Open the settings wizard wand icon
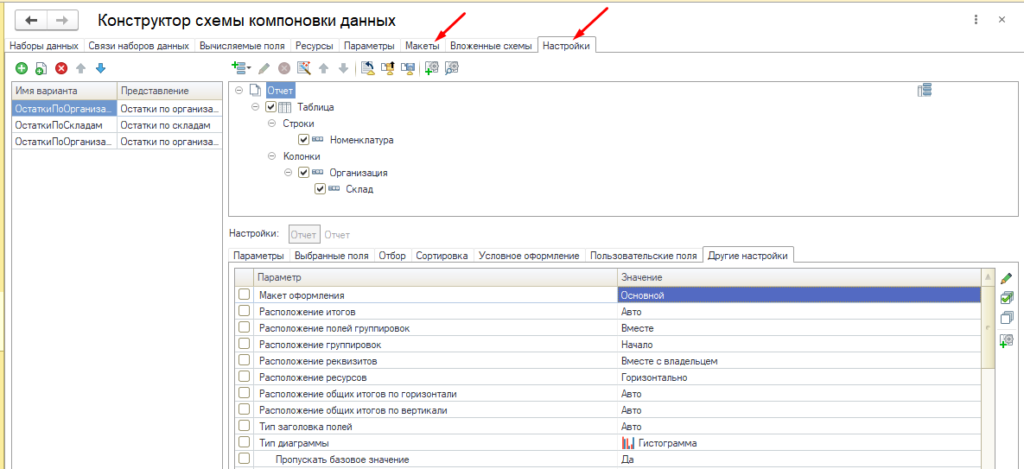This screenshot has width=1024, height=469. (x=303, y=67)
